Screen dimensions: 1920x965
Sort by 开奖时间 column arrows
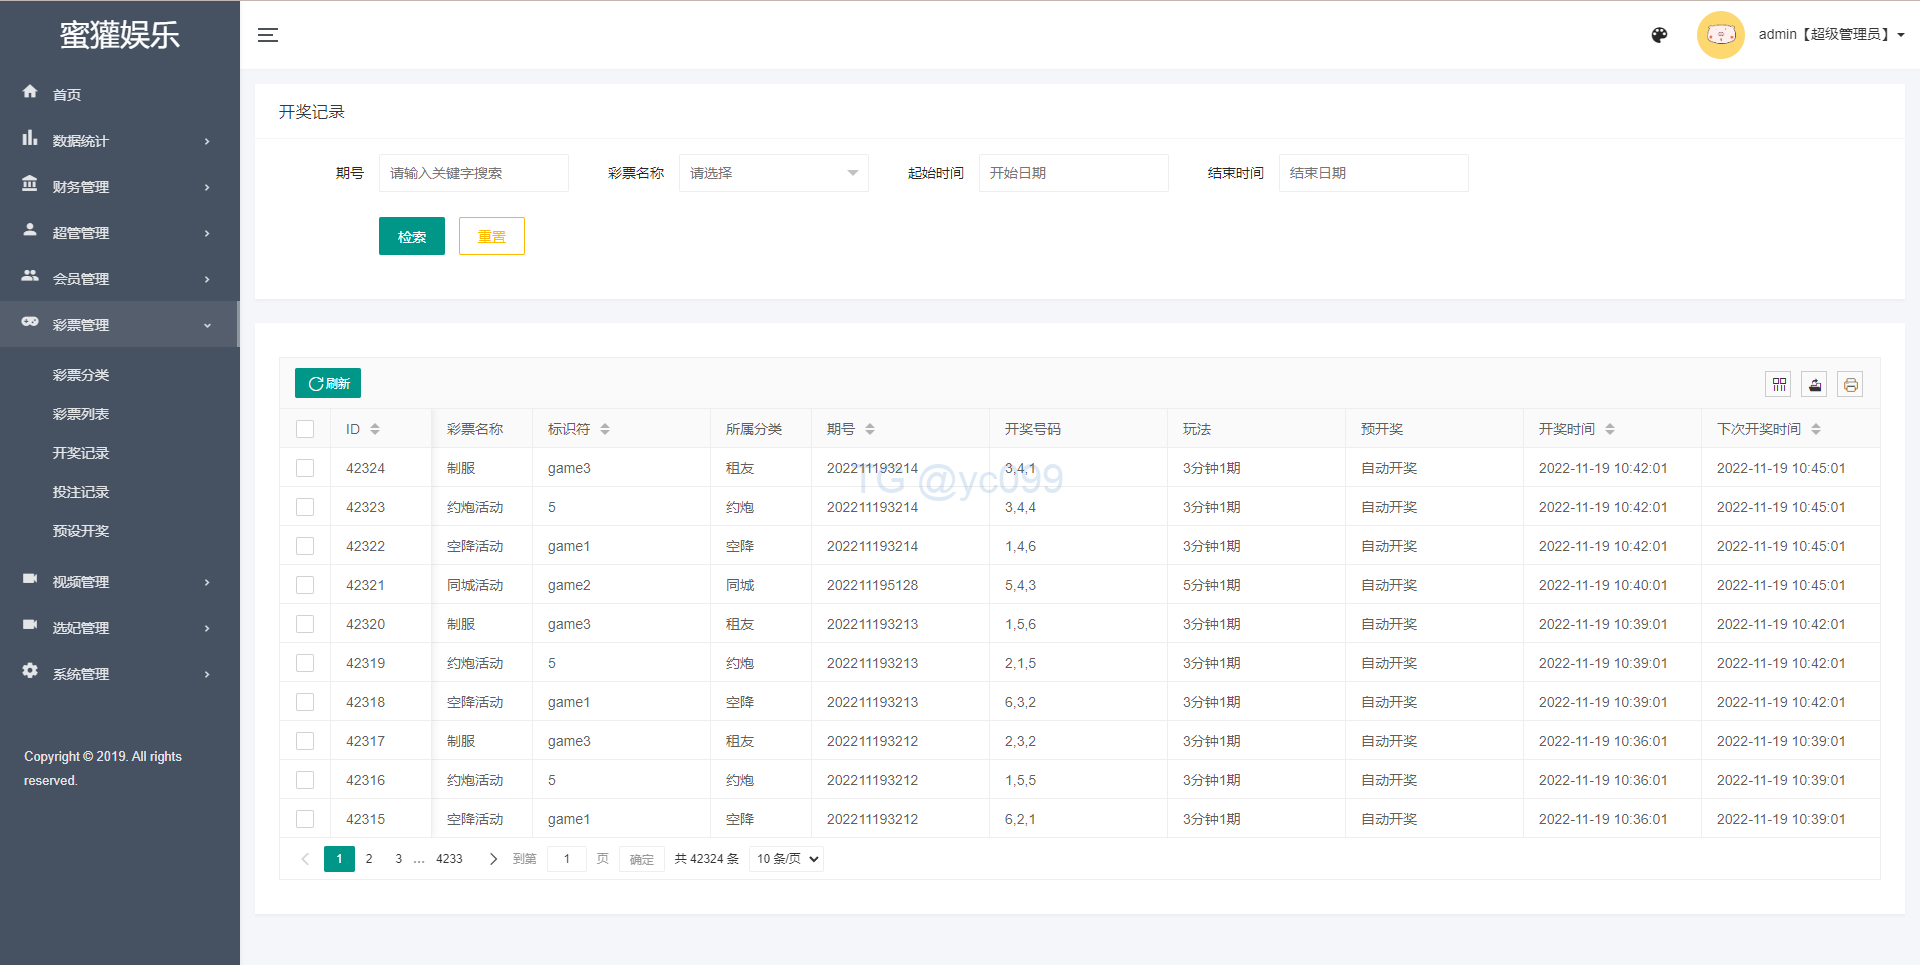tap(1610, 429)
